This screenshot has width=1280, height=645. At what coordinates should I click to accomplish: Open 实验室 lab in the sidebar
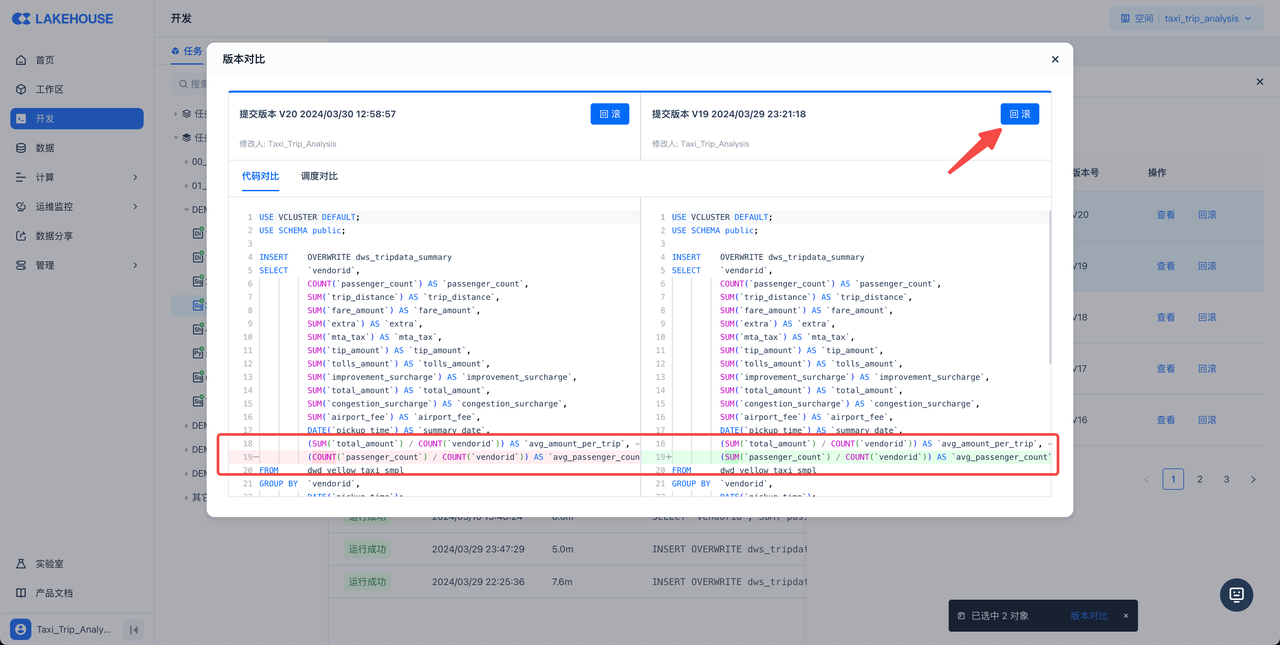coord(49,564)
